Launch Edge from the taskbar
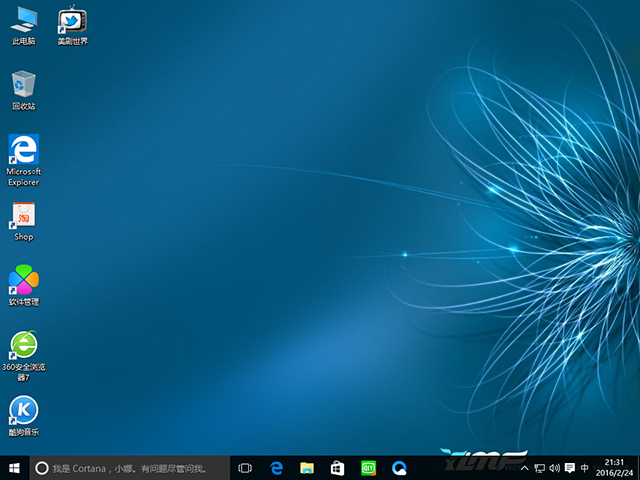Image resolution: width=640 pixels, height=480 pixels. pyautogui.click(x=277, y=467)
